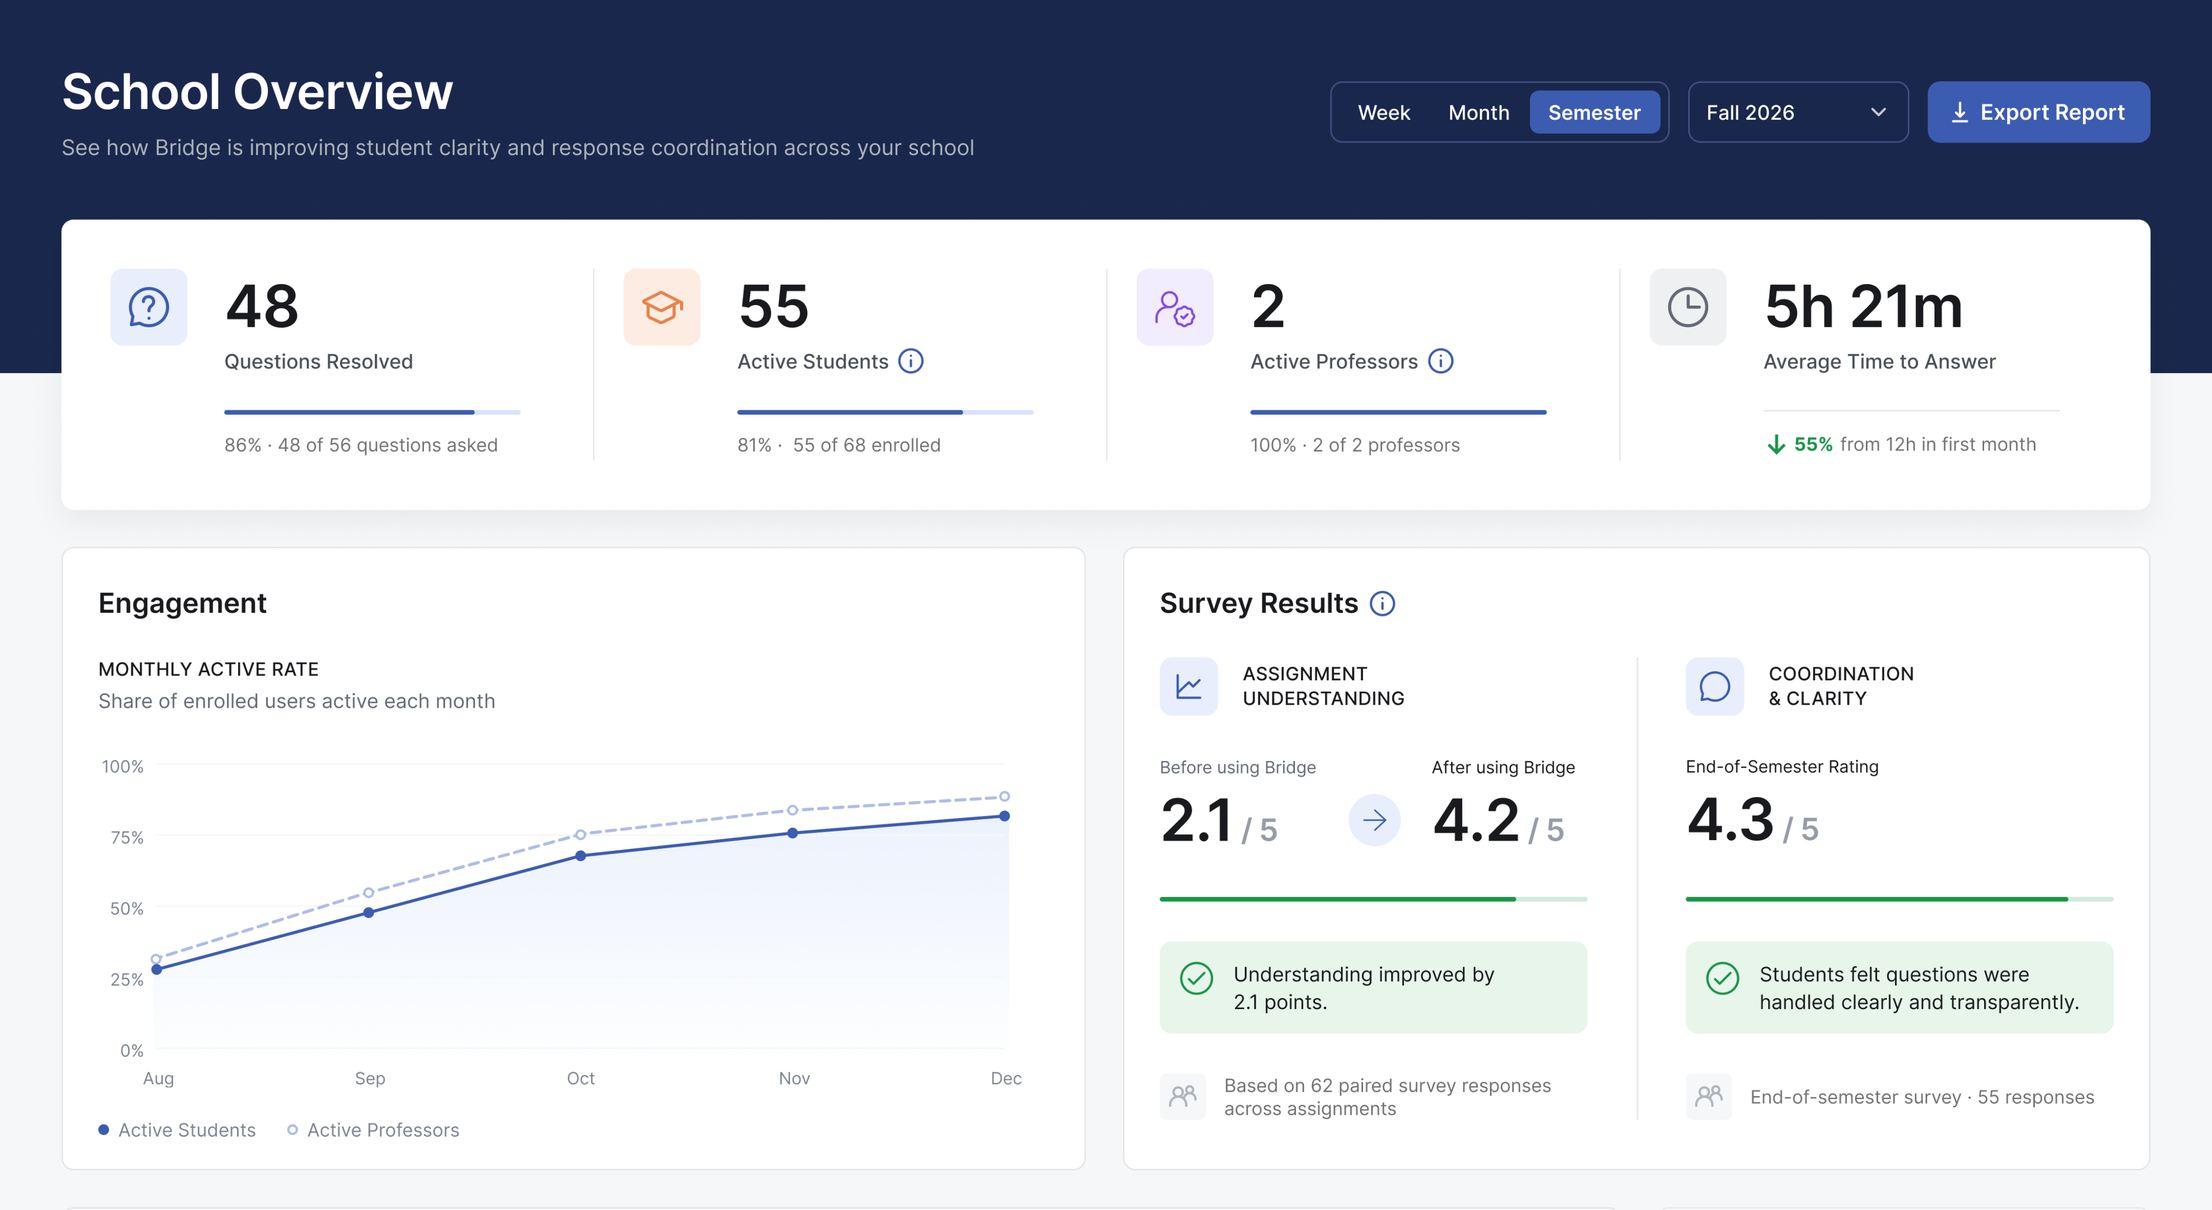Image resolution: width=2212 pixels, height=1210 pixels.
Task: Click the School Overview heading
Action: coord(257,91)
